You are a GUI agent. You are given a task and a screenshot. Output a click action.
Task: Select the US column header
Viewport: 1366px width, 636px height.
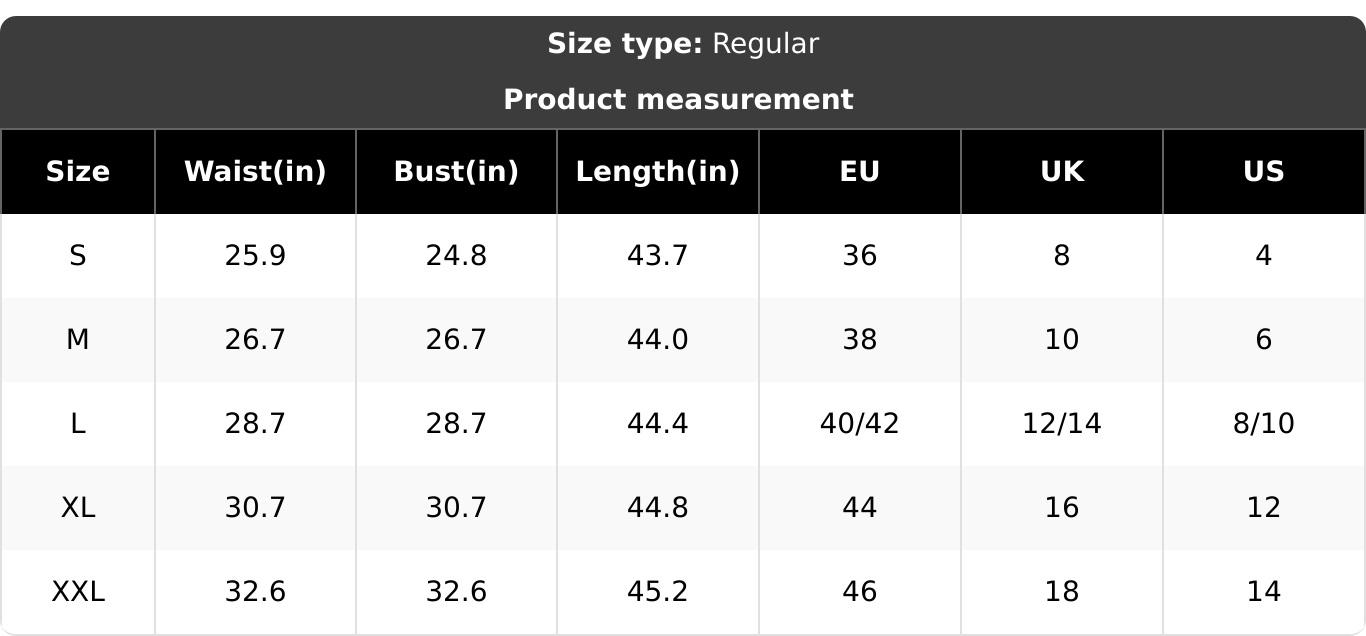(1264, 172)
